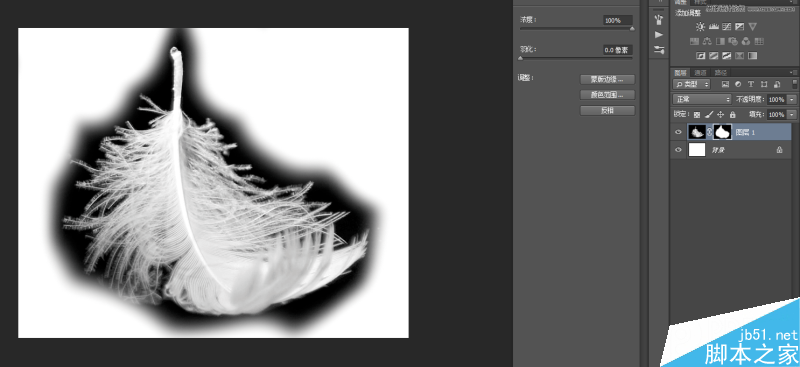
Task: Switch to the 样式 Styles tab
Action: tap(700, 3)
